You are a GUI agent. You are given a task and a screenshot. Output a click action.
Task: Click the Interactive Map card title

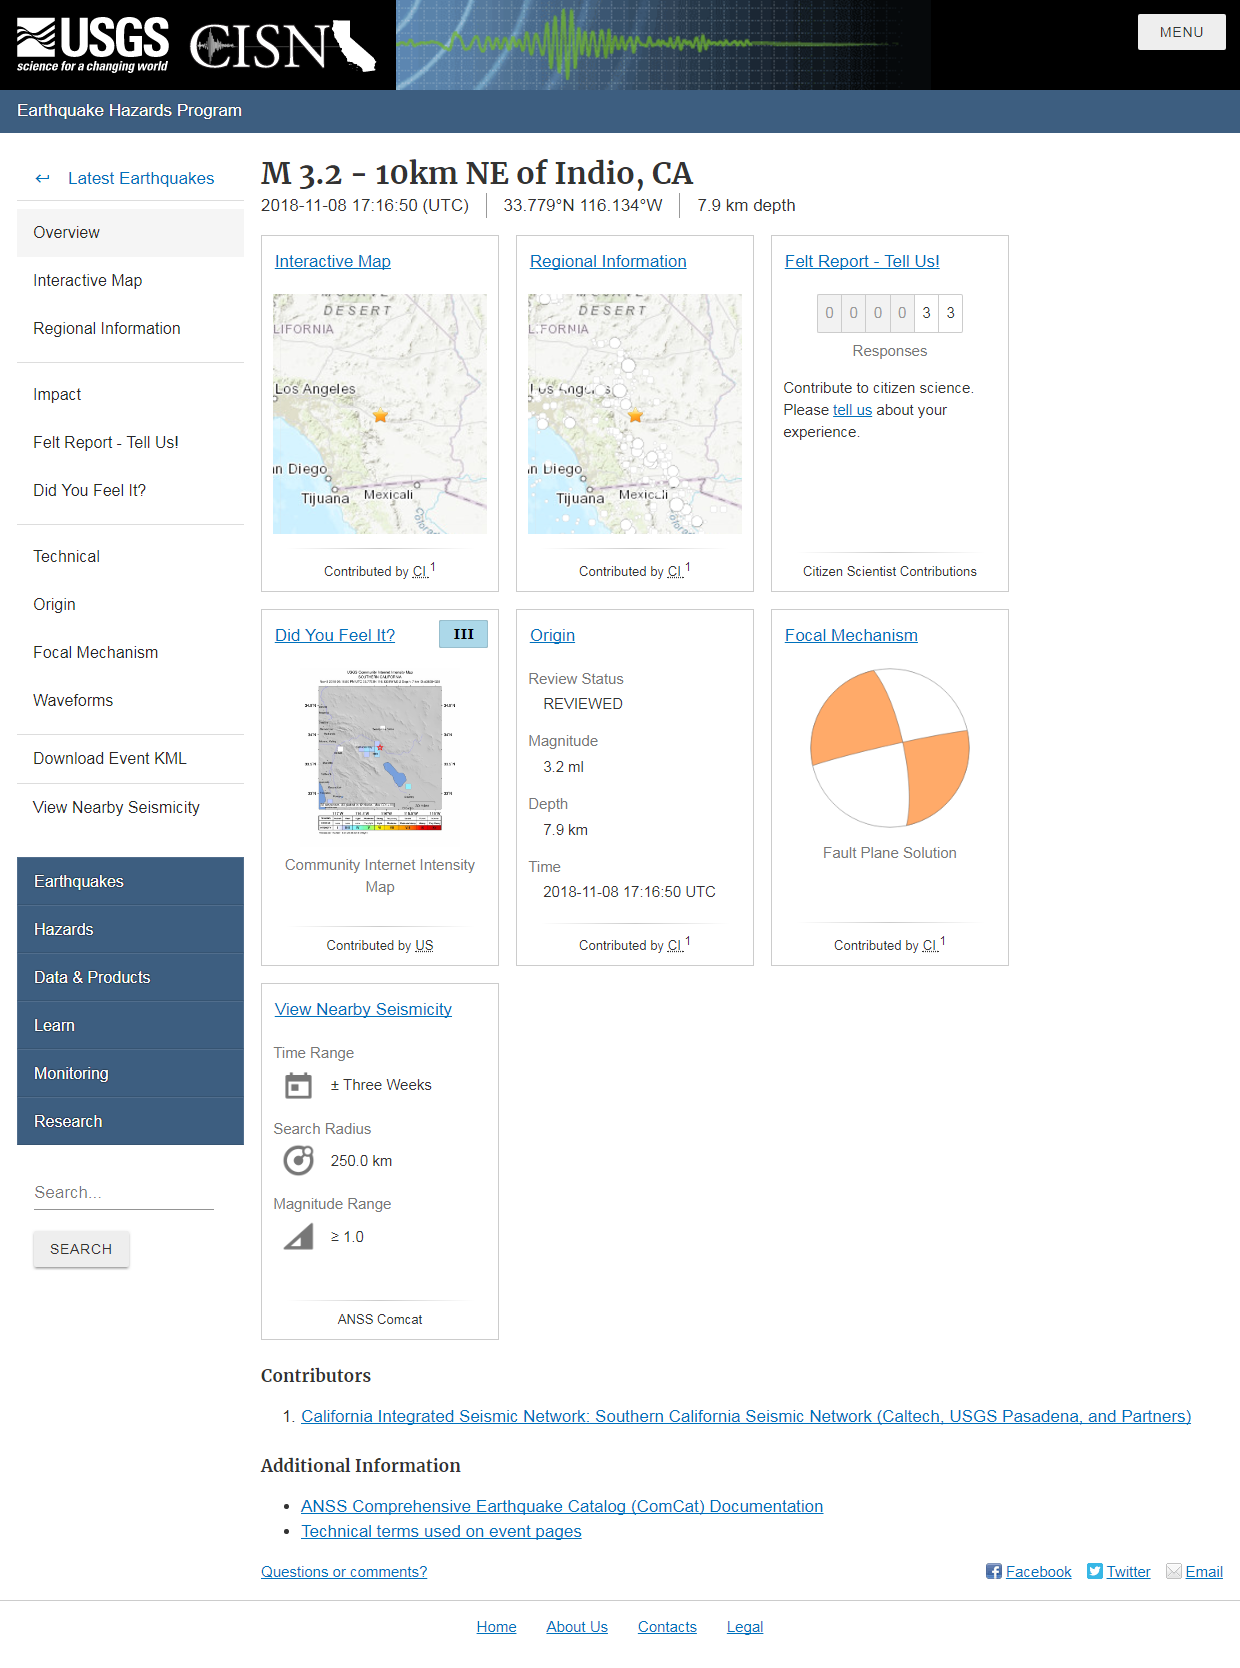point(333,261)
